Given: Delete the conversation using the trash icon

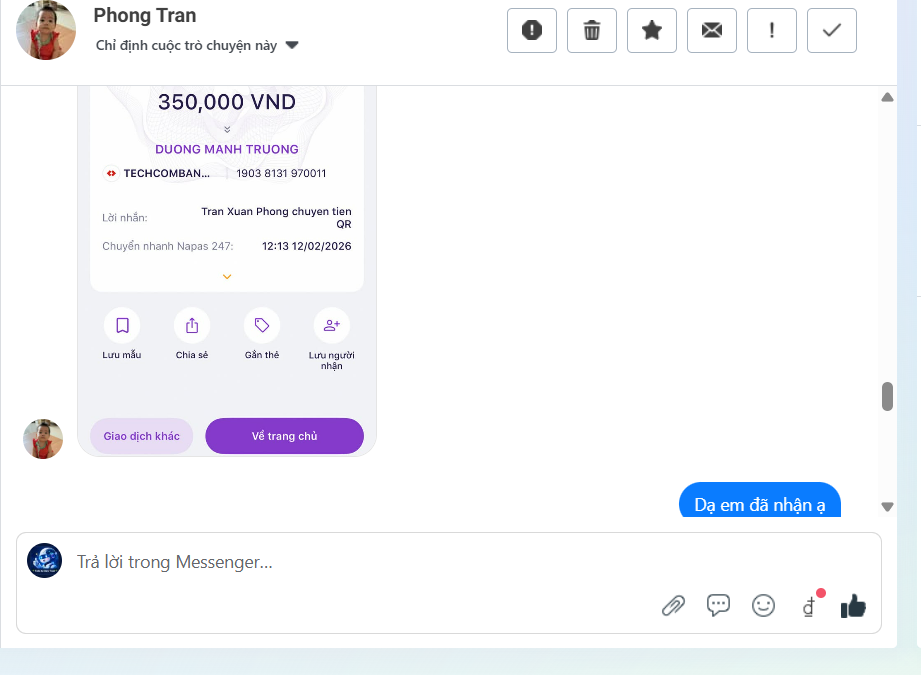Looking at the screenshot, I should click(x=591, y=30).
